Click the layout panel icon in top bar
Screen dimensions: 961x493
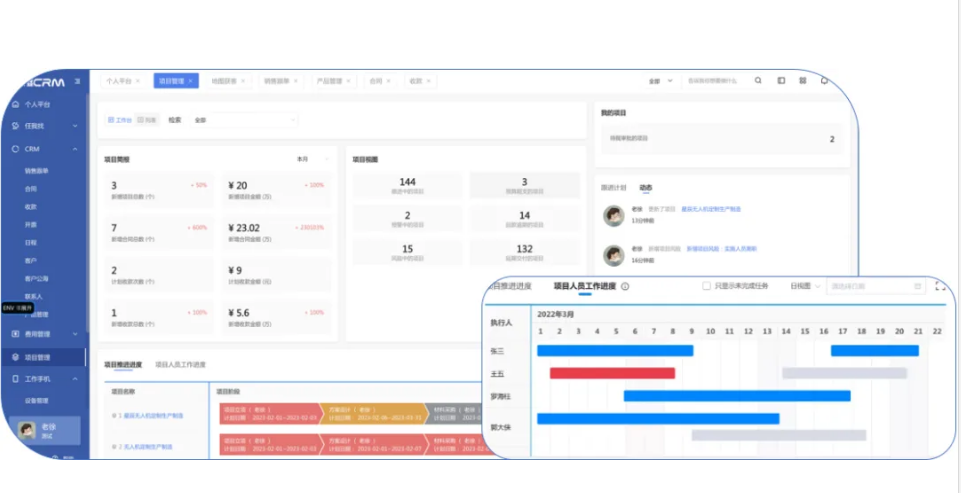[781, 80]
